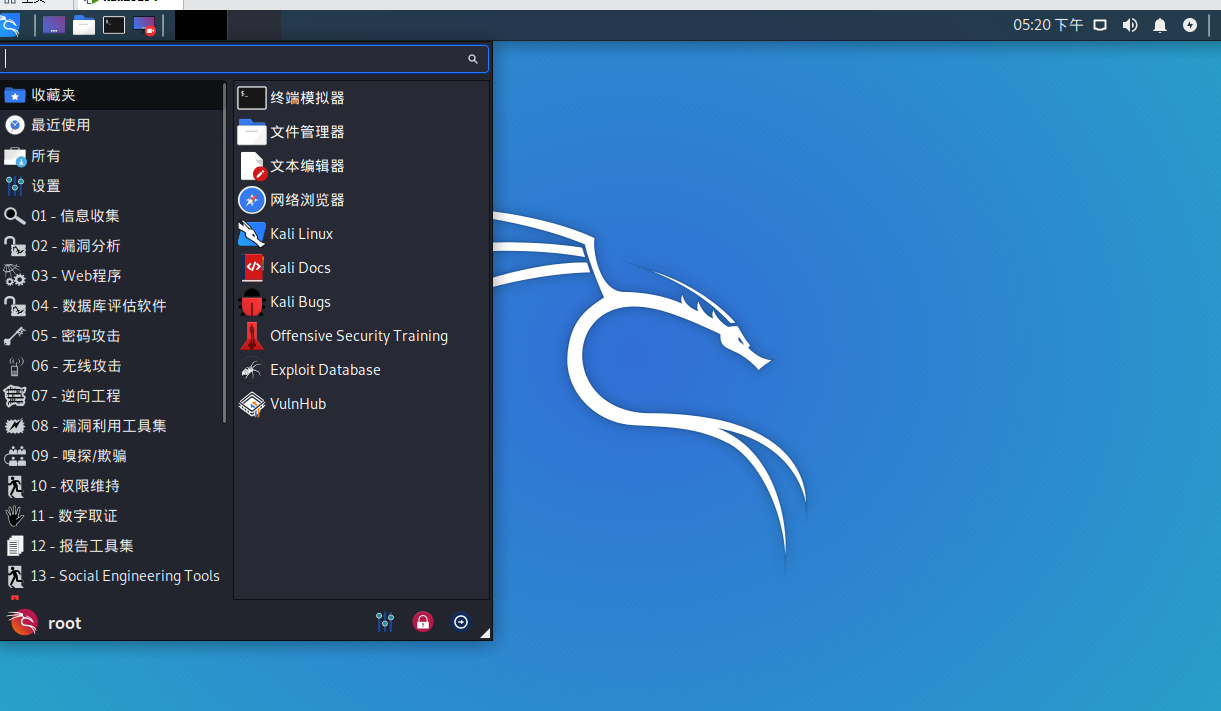The image size is (1221, 711).
Task: Choose the 08 - 漏洞利用工具集 category
Action: [113, 426]
